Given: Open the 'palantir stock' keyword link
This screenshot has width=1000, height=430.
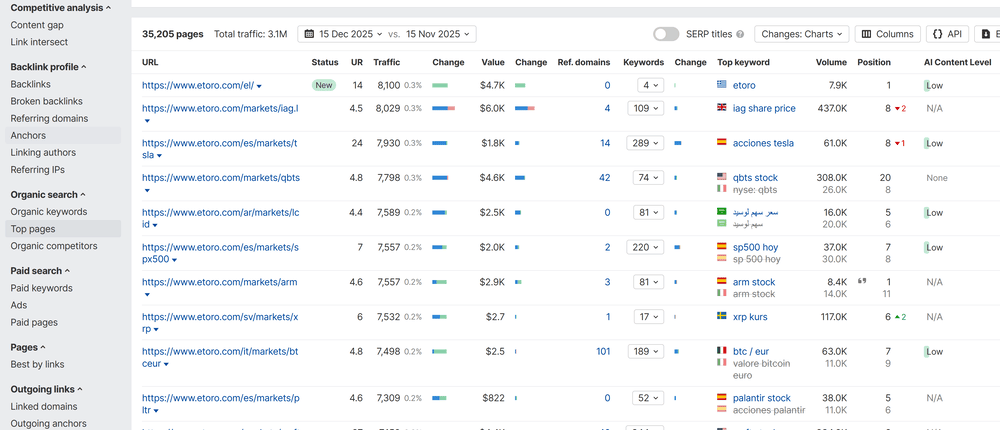Looking at the screenshot, I should click(x=761, y=397).
